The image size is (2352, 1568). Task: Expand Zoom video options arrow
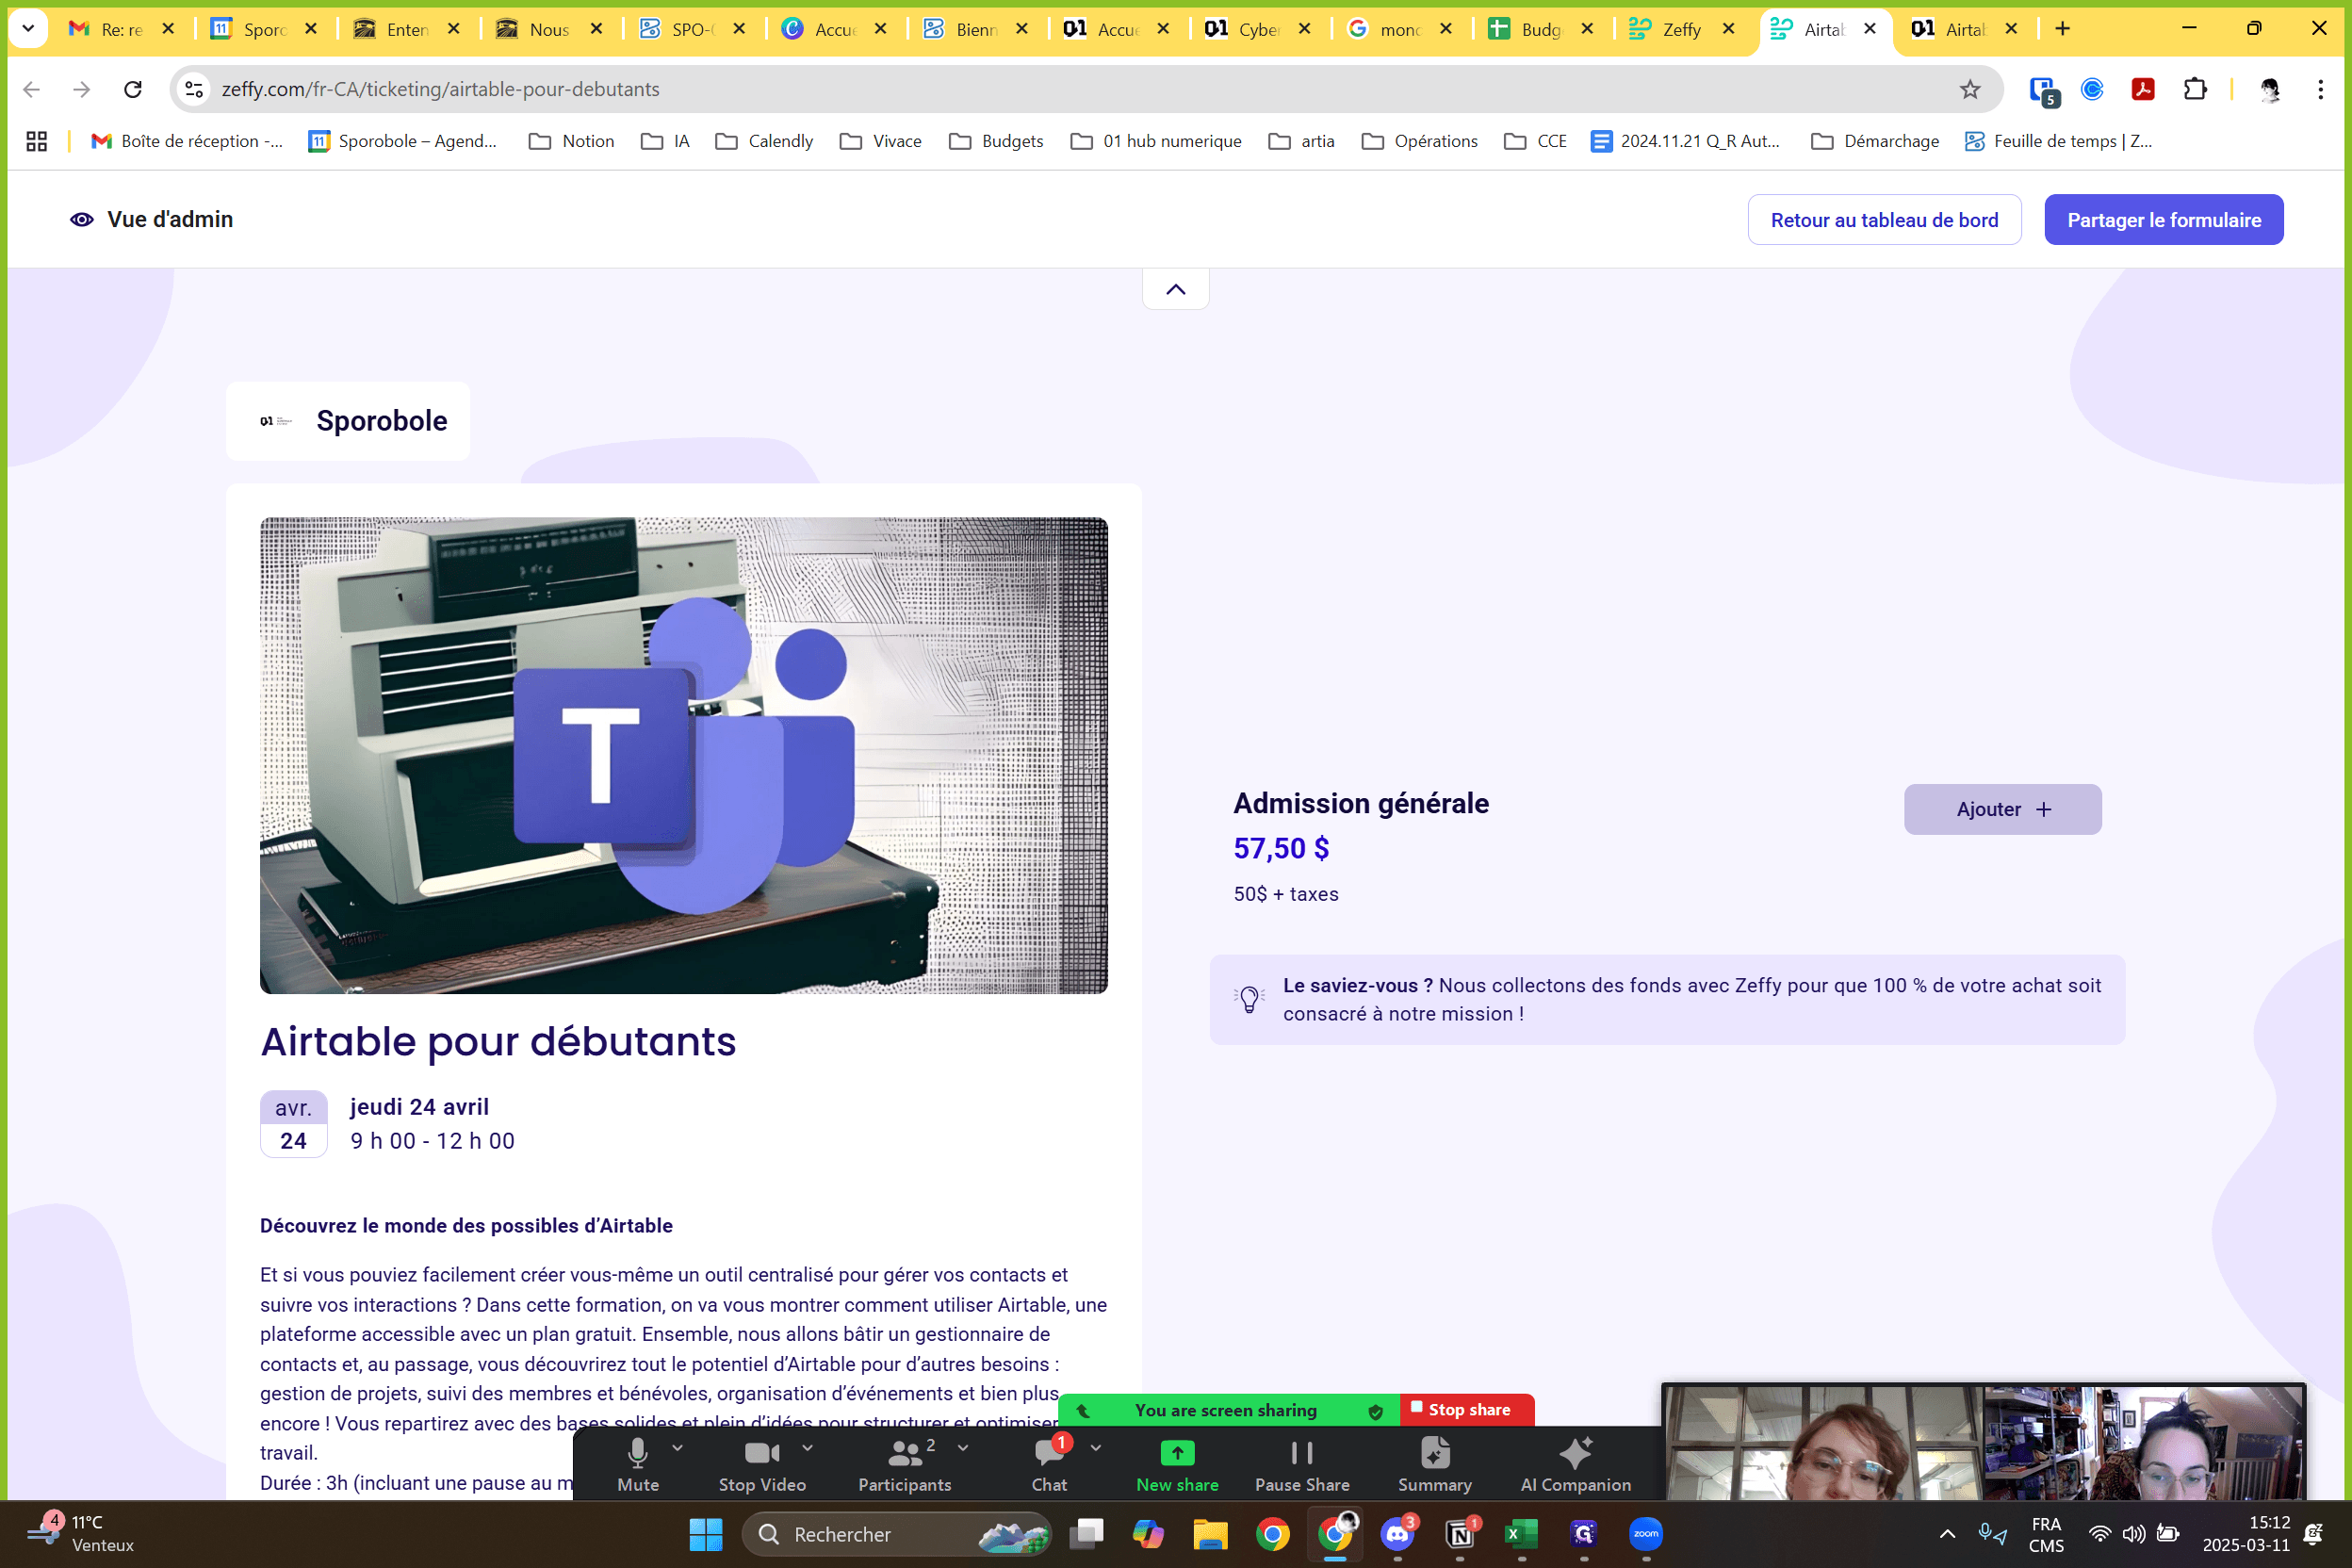(807, 1447)
